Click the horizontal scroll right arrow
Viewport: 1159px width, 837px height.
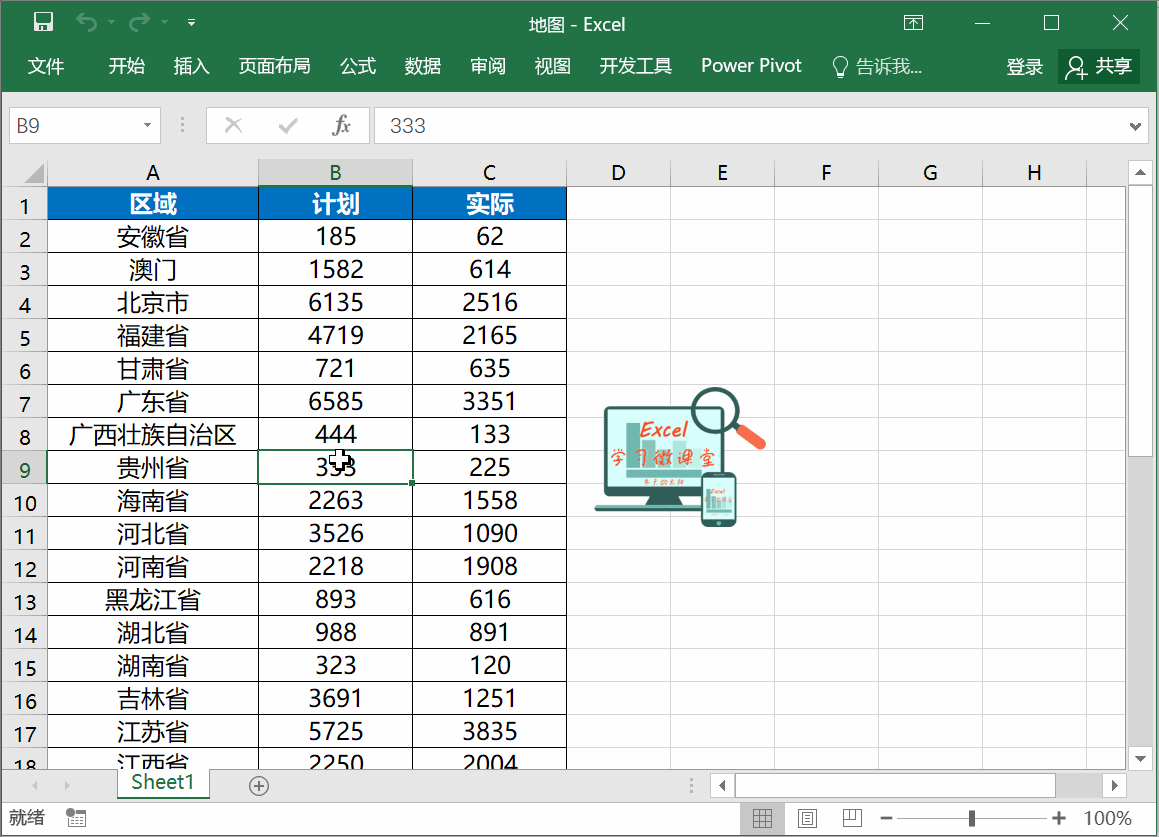[1115, 785]
